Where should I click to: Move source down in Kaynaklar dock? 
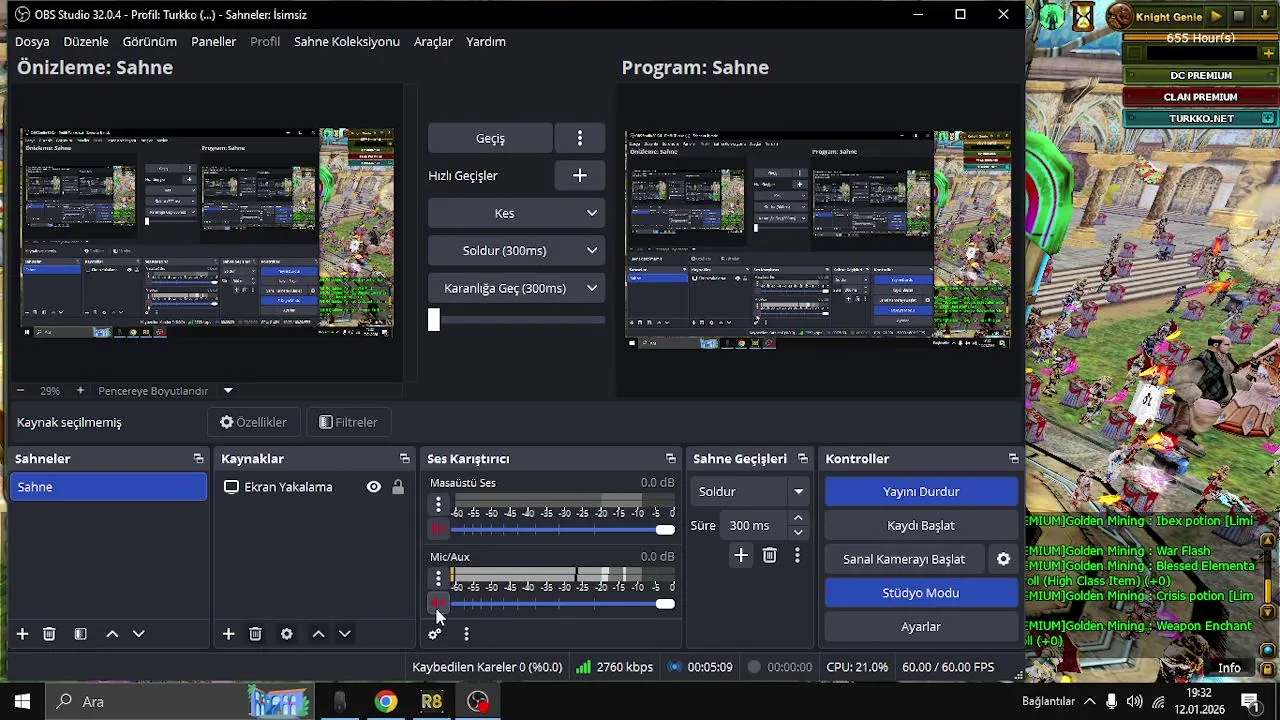[x=345, y=634]
